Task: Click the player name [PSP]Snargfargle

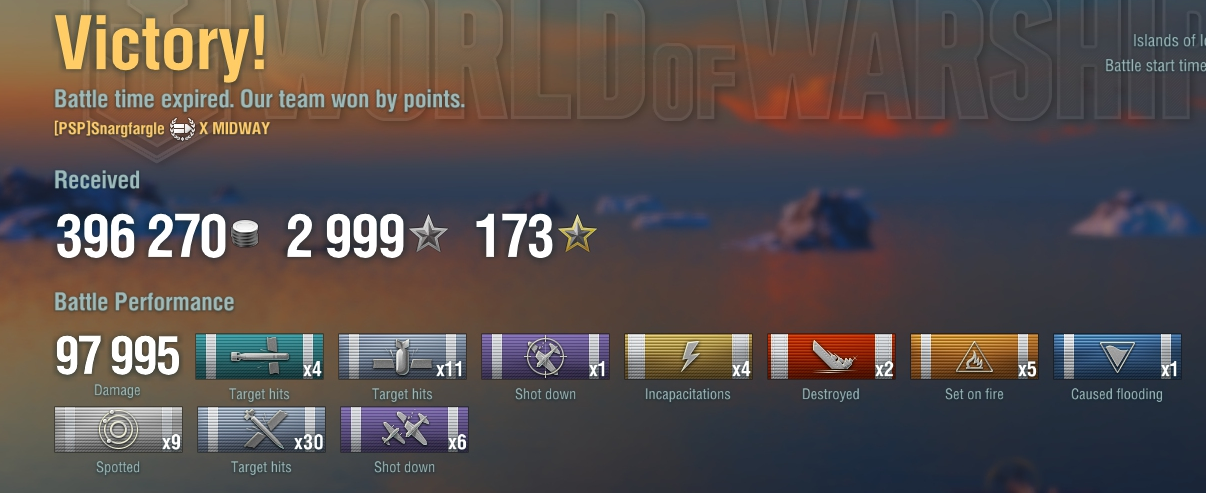Action: click(x=109, y=129)
